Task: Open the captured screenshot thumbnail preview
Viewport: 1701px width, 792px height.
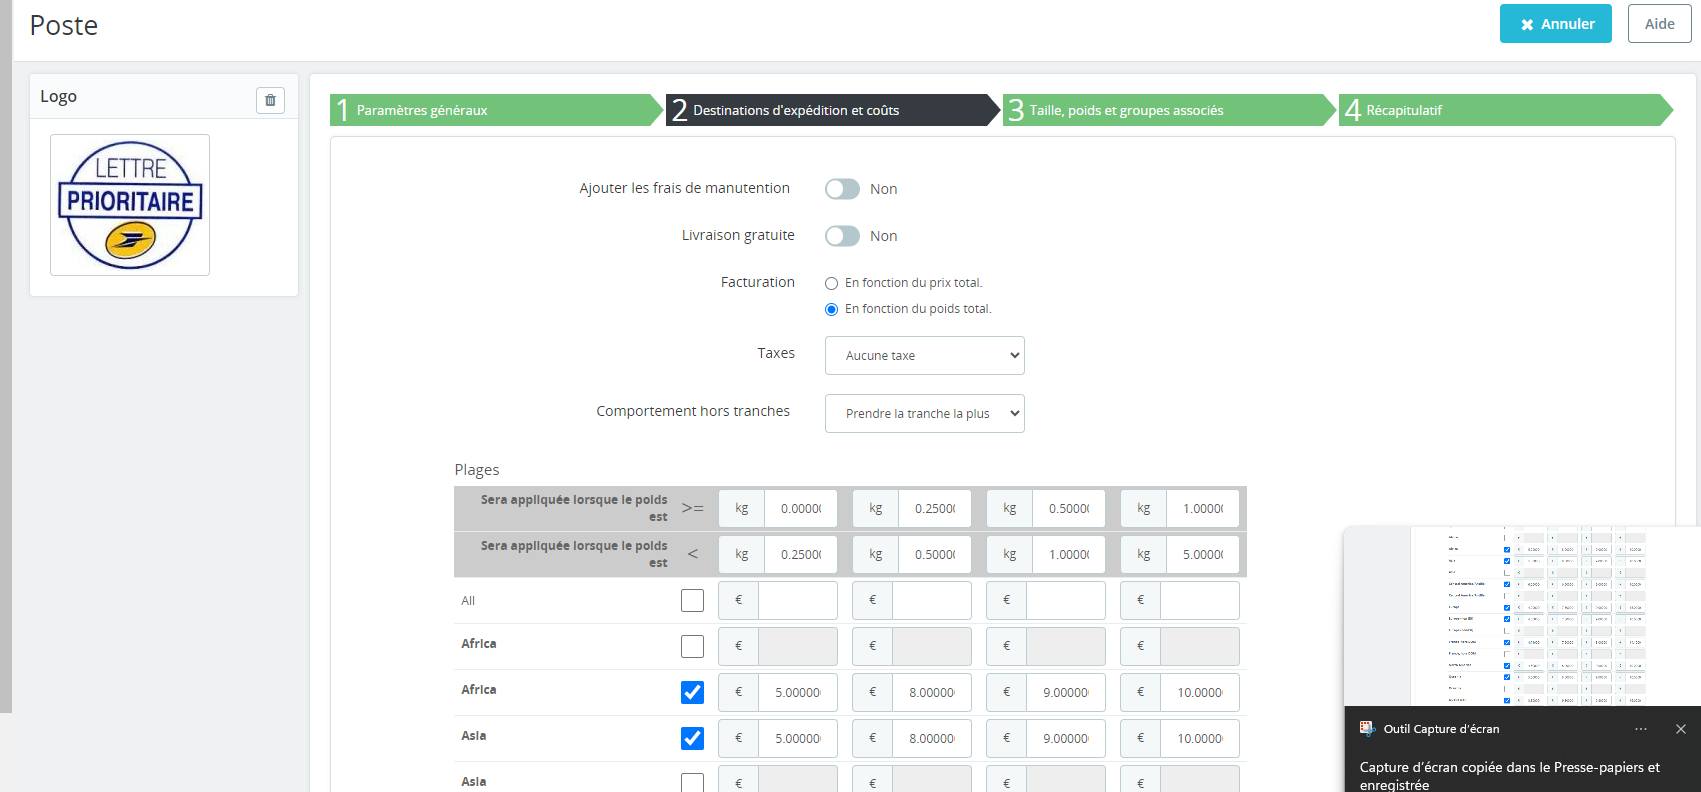Action: (1522, 616)
